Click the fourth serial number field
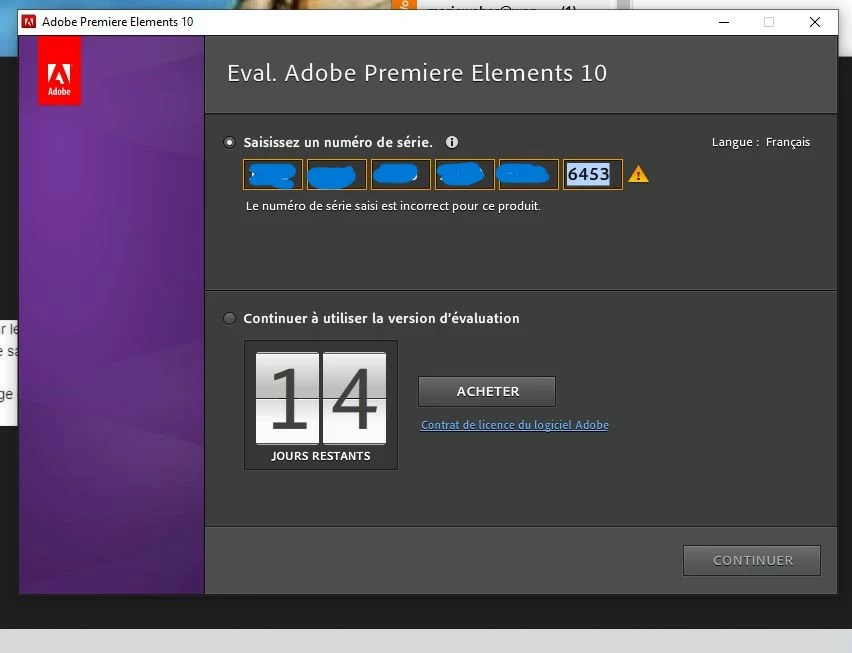 tap(465, 174)
